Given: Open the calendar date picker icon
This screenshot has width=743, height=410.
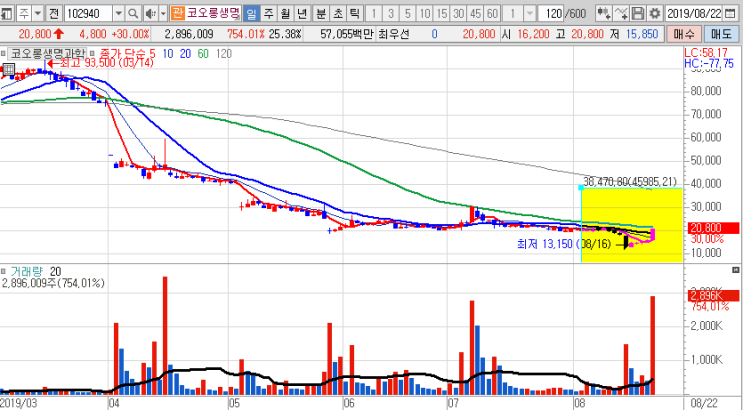Looking at the screenshot, I should point(730,13).
